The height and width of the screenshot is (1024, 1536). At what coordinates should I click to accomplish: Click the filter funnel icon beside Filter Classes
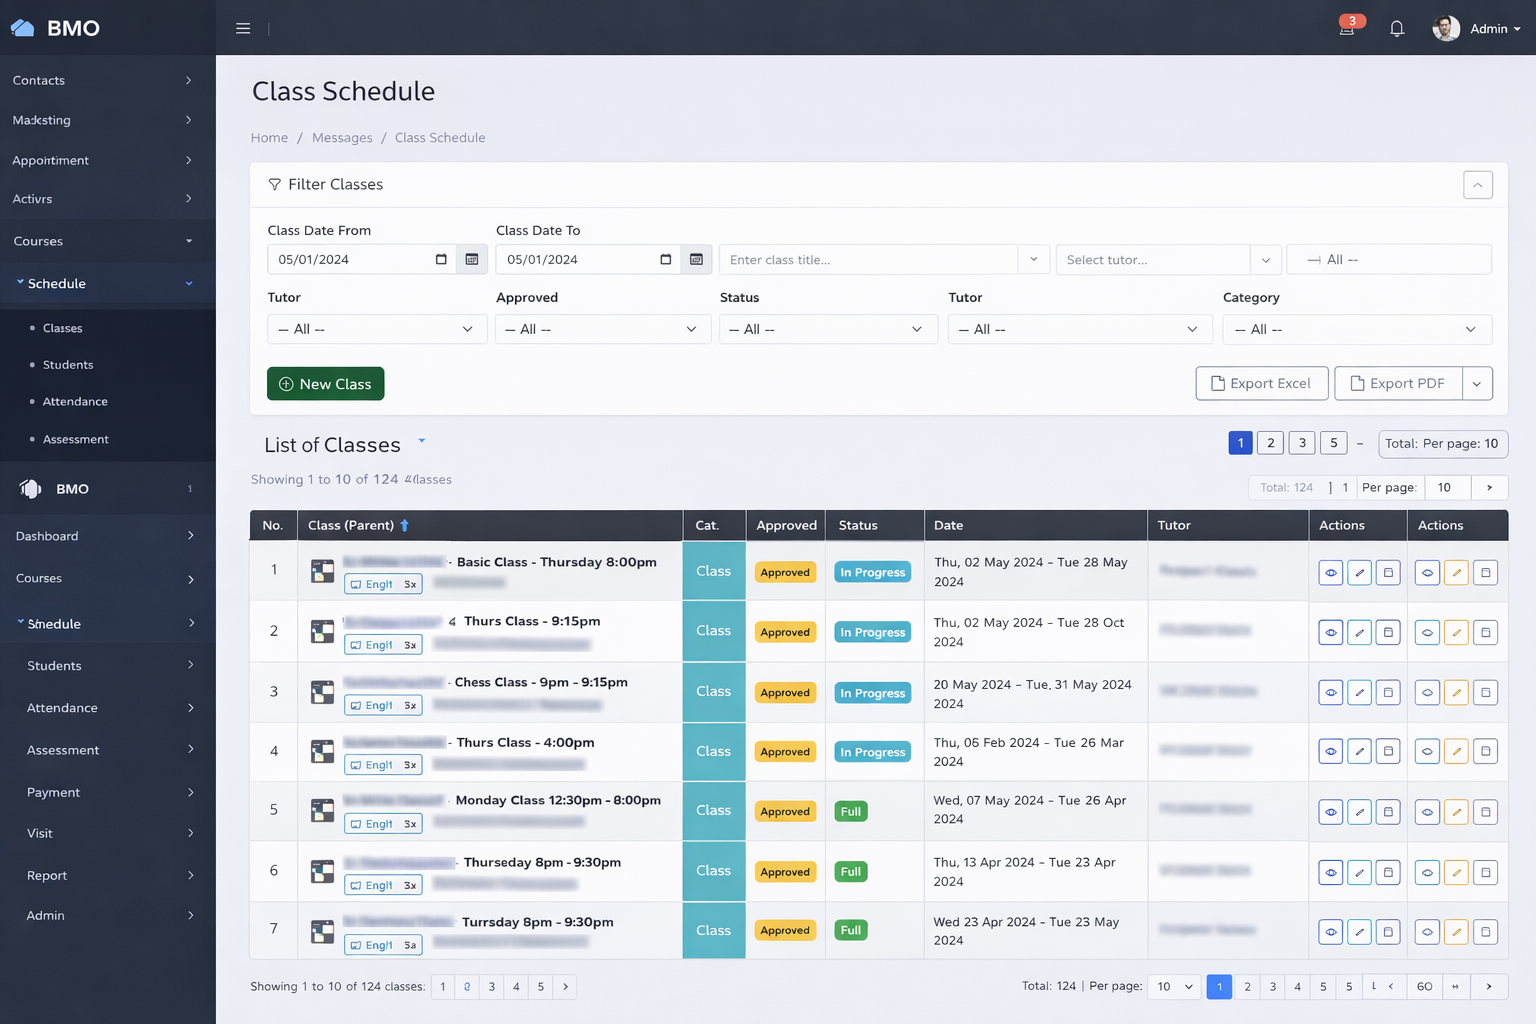[x=274, y=184]
